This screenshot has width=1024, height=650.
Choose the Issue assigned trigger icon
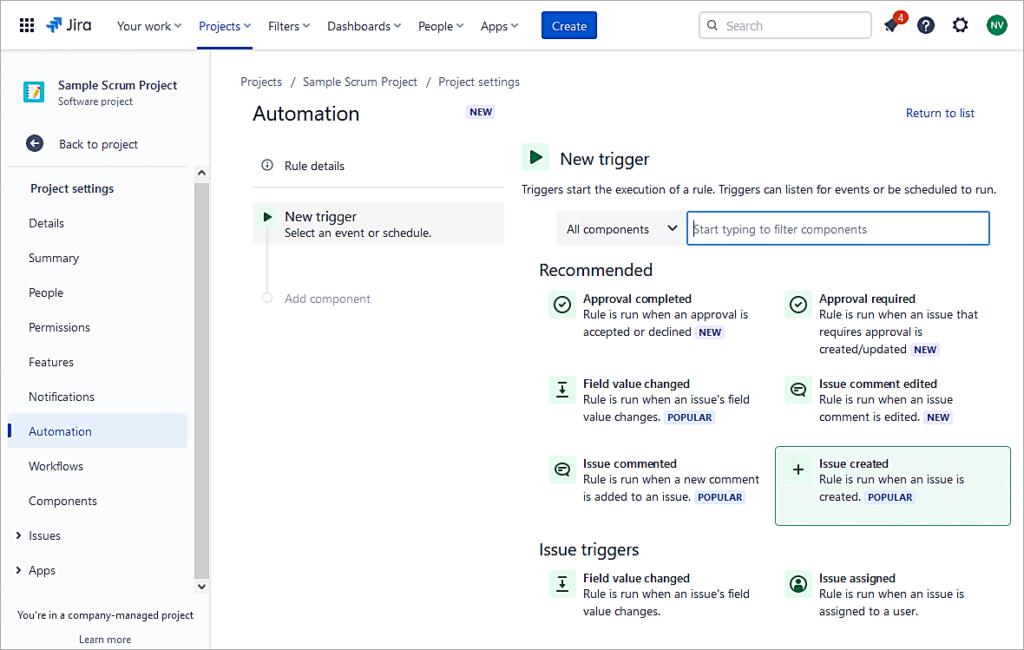click(798, 584)
